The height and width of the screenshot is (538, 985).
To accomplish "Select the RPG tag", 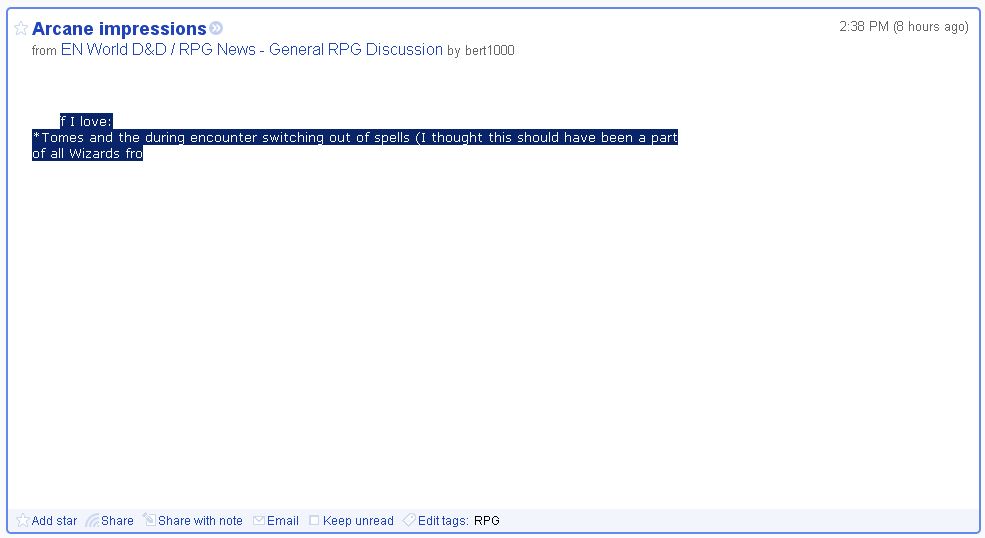I will tap(487, 521).
